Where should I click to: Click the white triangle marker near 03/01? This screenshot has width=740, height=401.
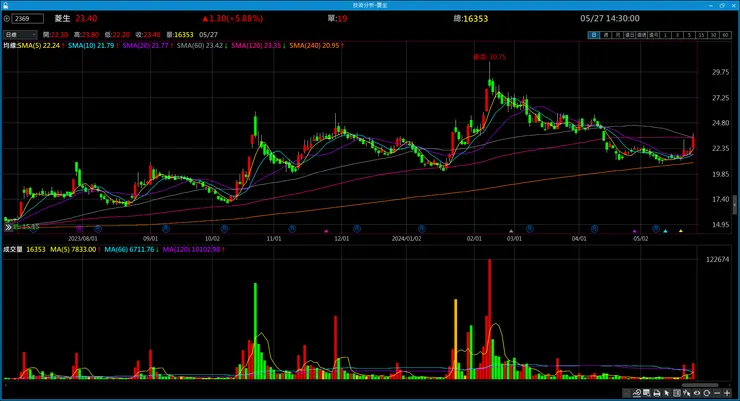coord(511,231)
